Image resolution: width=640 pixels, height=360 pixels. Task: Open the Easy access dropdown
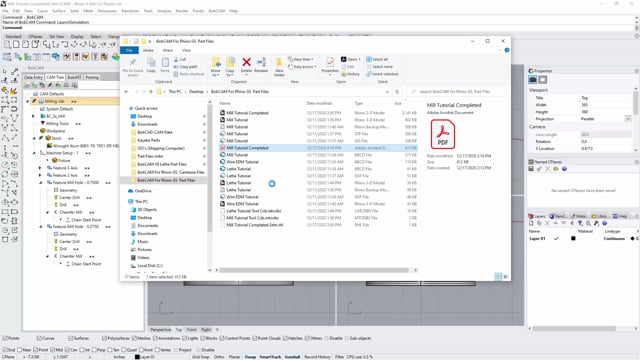point(302,67)
